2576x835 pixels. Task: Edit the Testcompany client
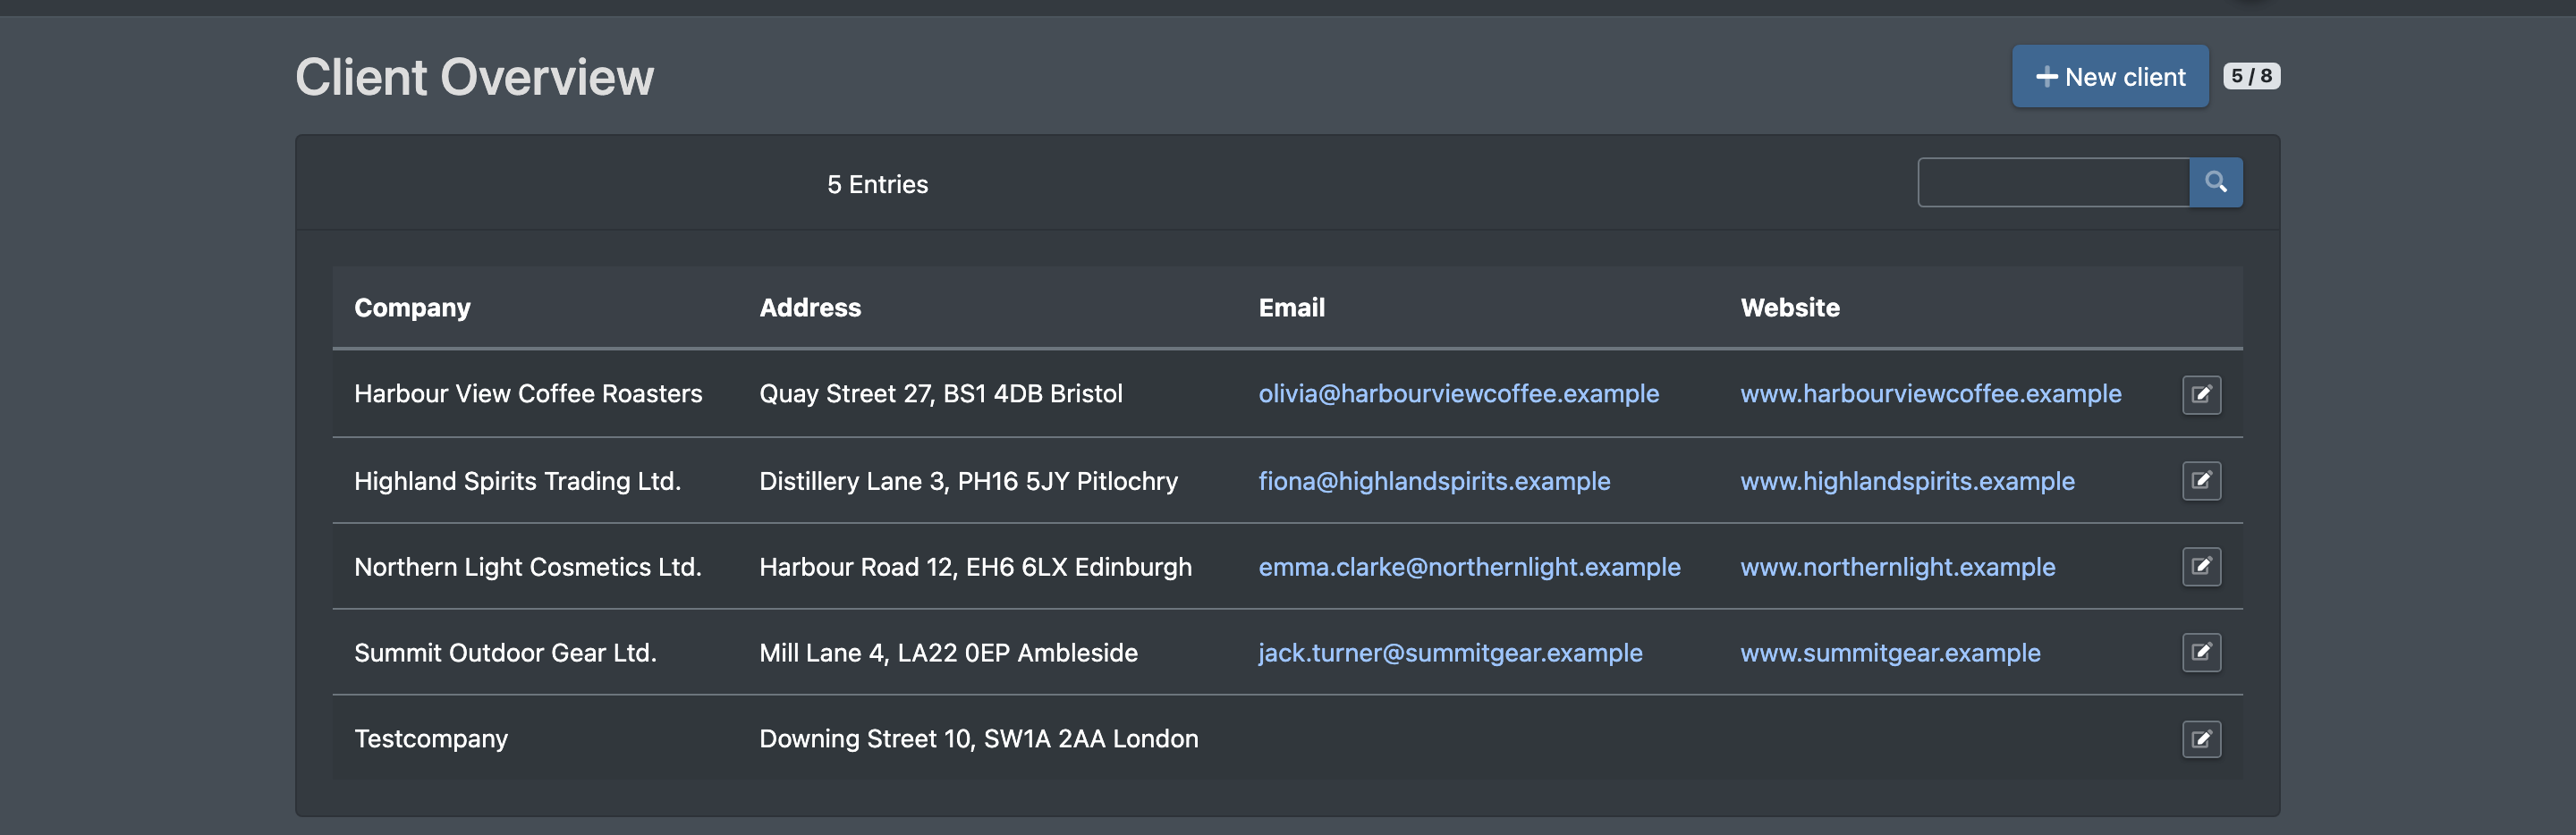point(2201,739)
